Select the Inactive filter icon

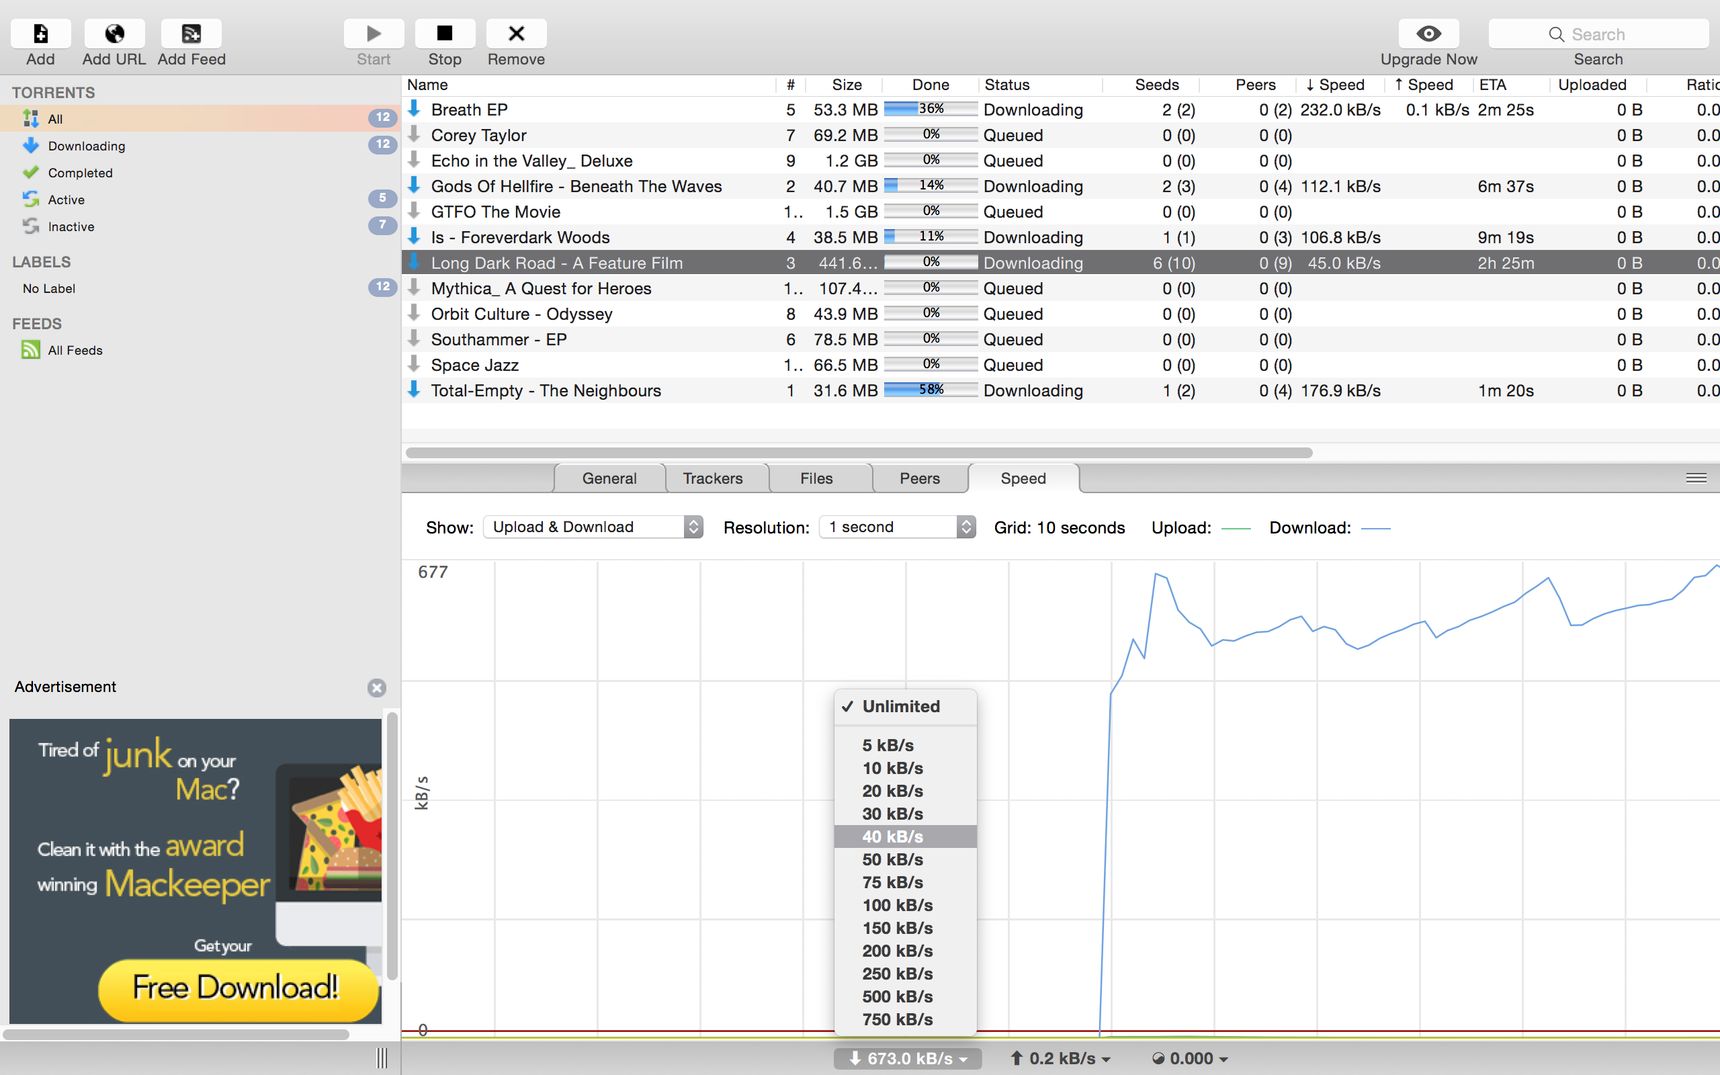31,226
